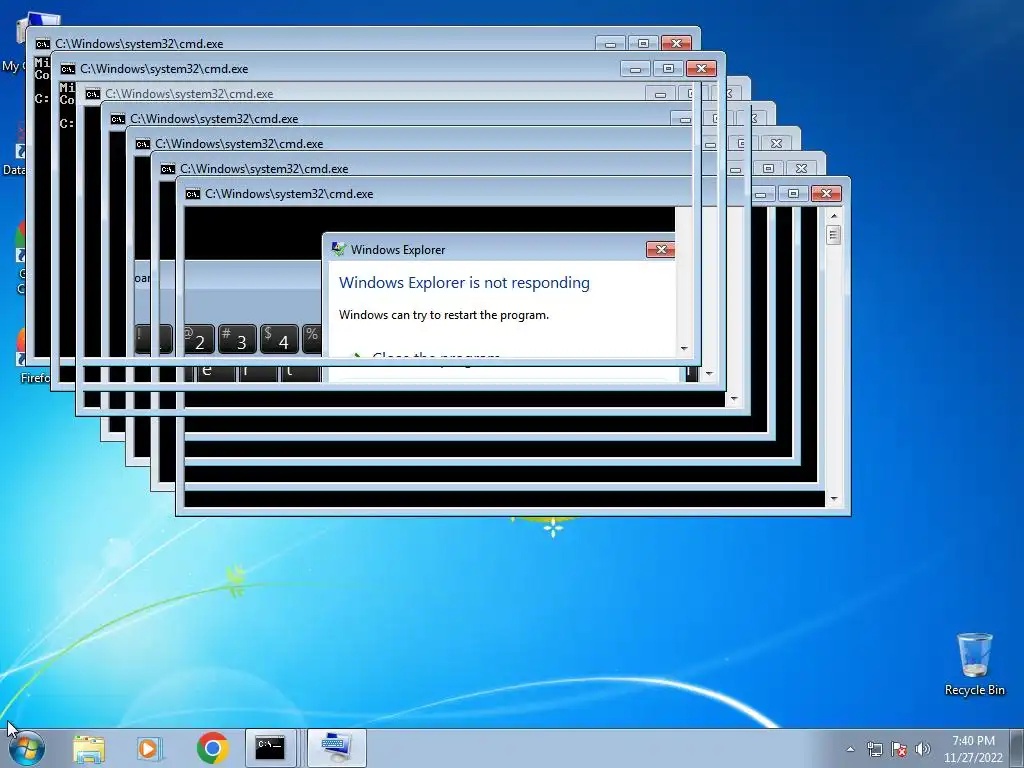Image resolution: width=1024 pixels, height=768 pixels.
Task: Open the network status tray icon
Action: click(x=874, y=749)
